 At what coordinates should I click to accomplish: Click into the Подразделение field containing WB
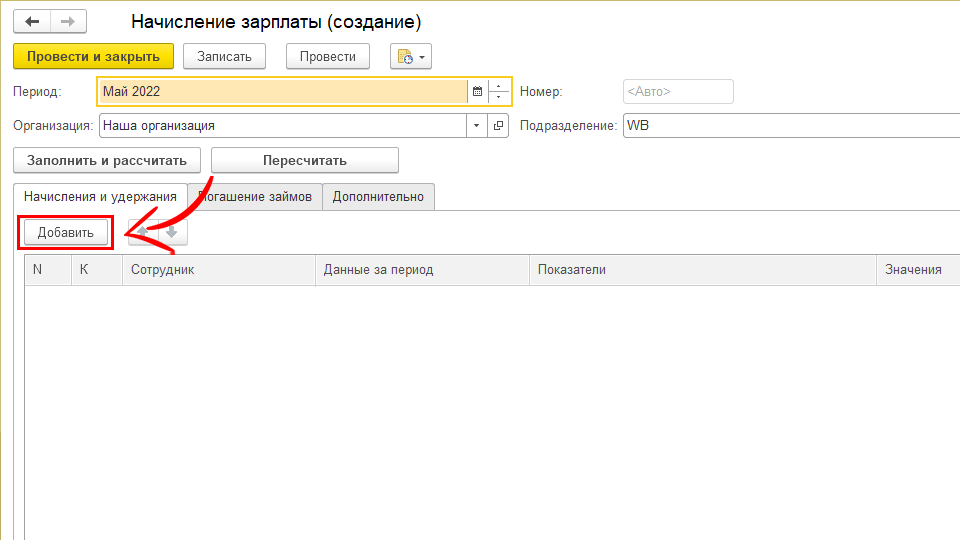click(x=790, y=126)
